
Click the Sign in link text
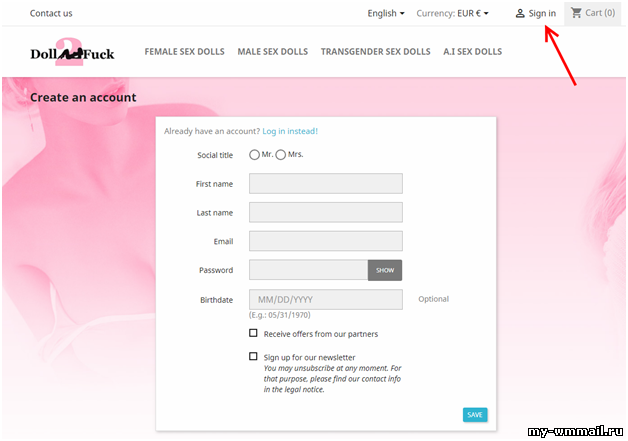[x=542, y=13]
